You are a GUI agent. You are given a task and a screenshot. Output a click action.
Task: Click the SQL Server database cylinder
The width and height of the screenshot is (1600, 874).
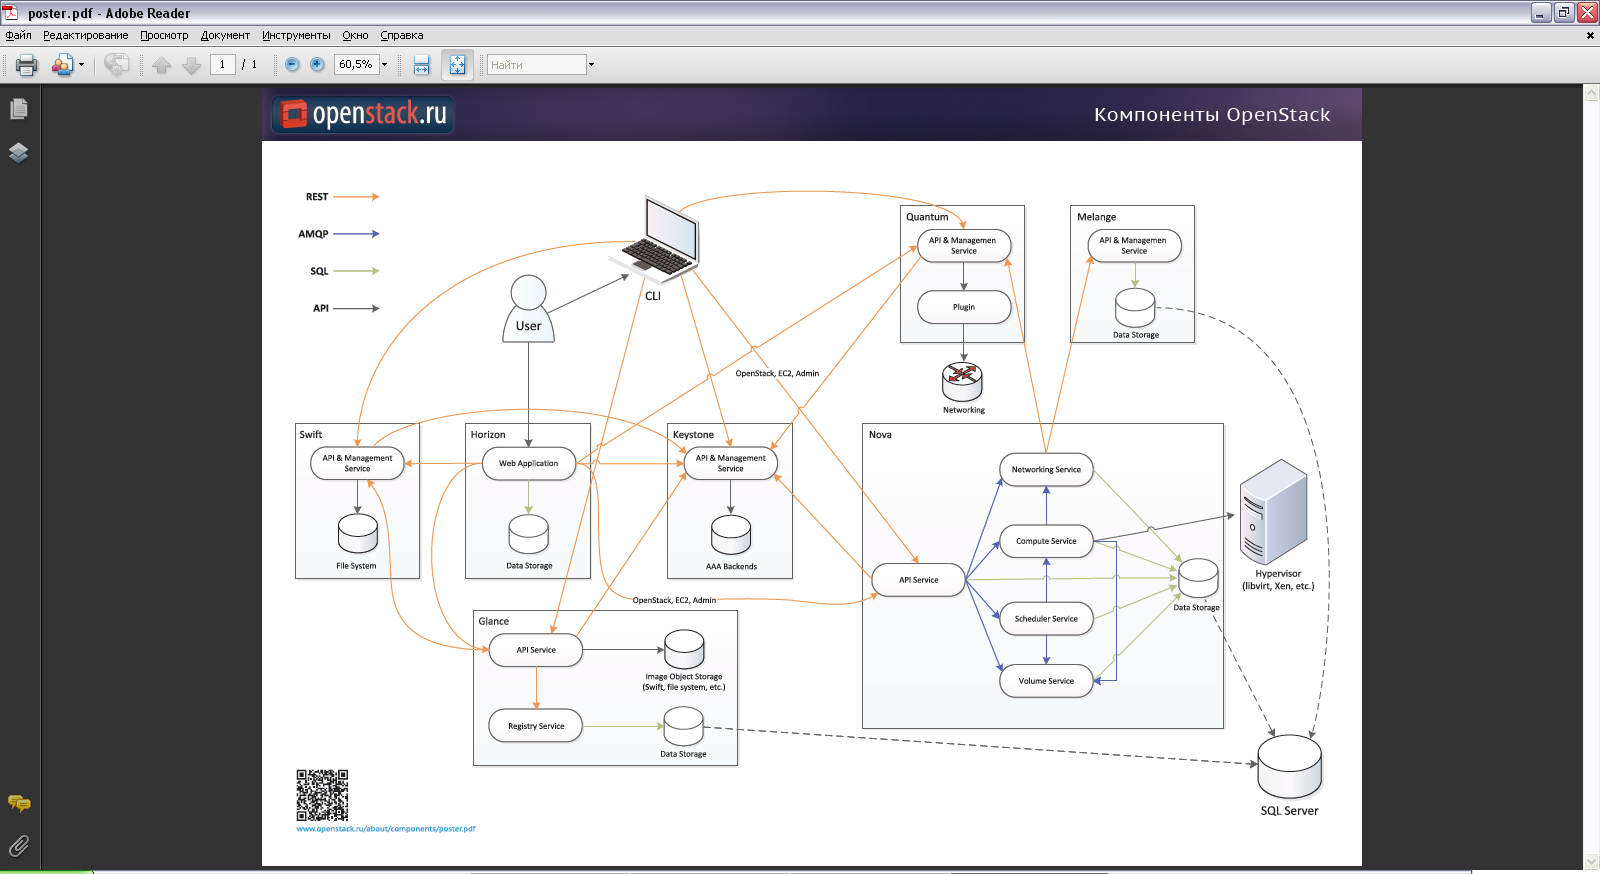coord(1290,766)
